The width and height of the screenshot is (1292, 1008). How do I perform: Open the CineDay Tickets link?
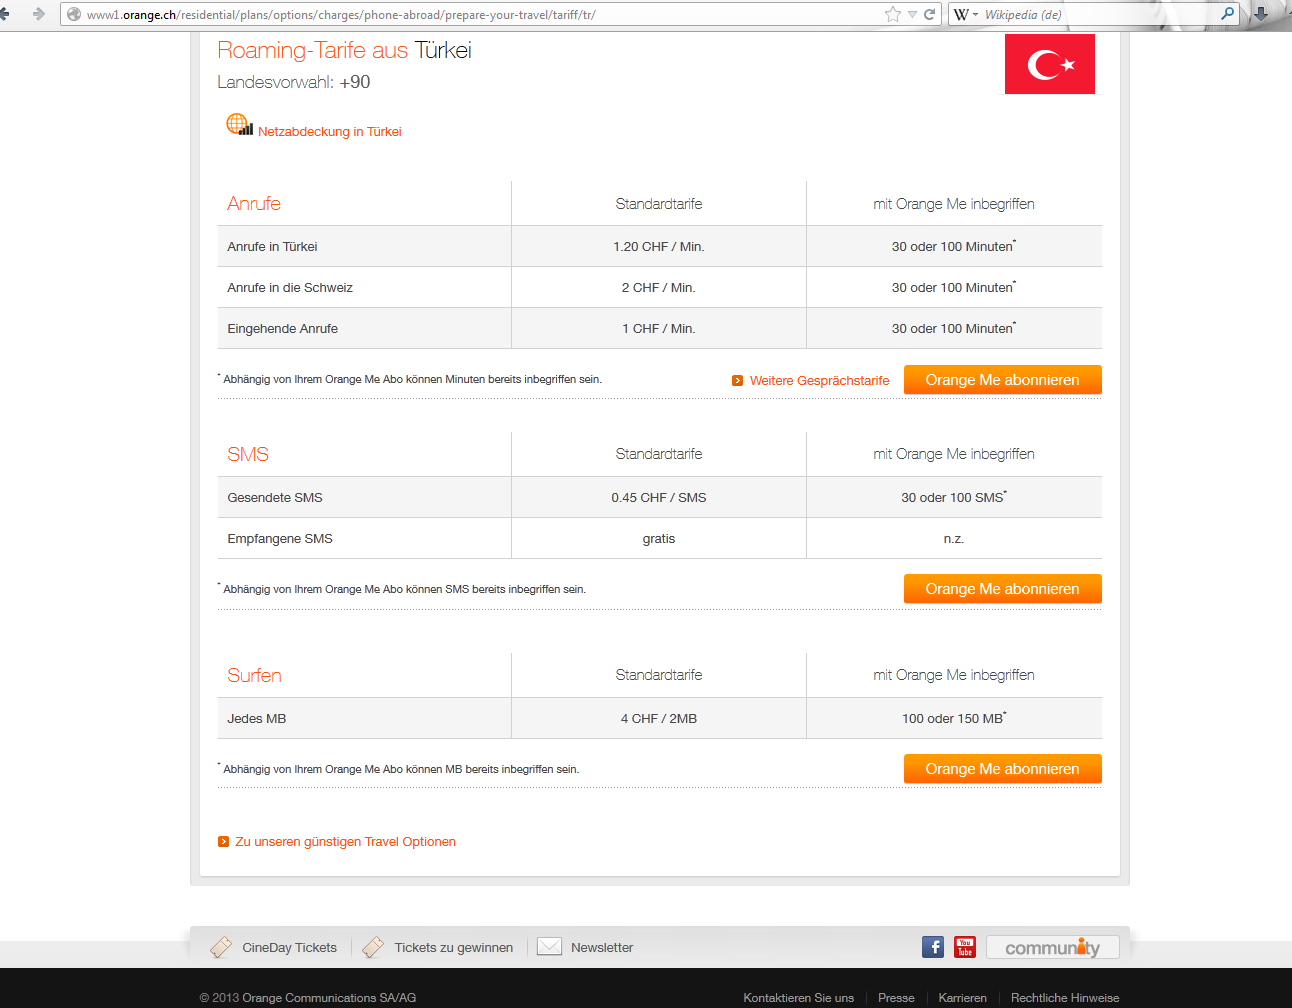click(289, 948)
